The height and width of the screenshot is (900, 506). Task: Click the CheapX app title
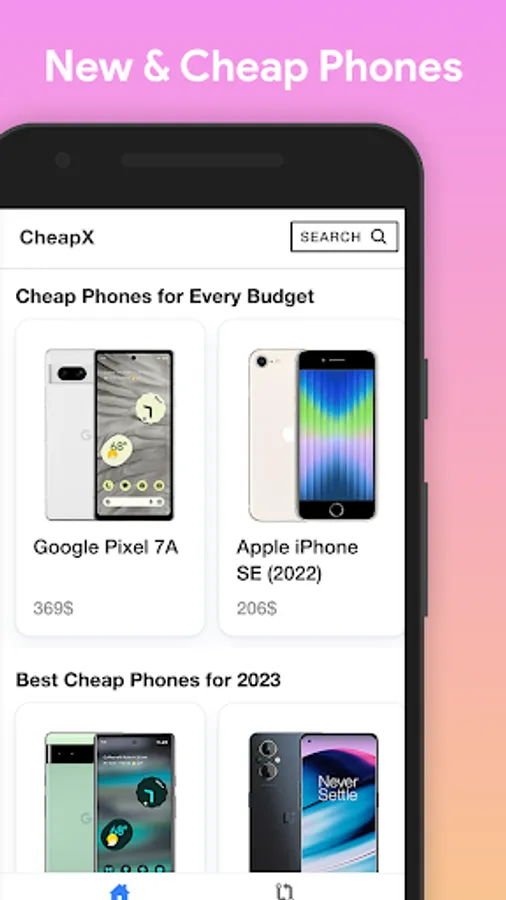57,237
